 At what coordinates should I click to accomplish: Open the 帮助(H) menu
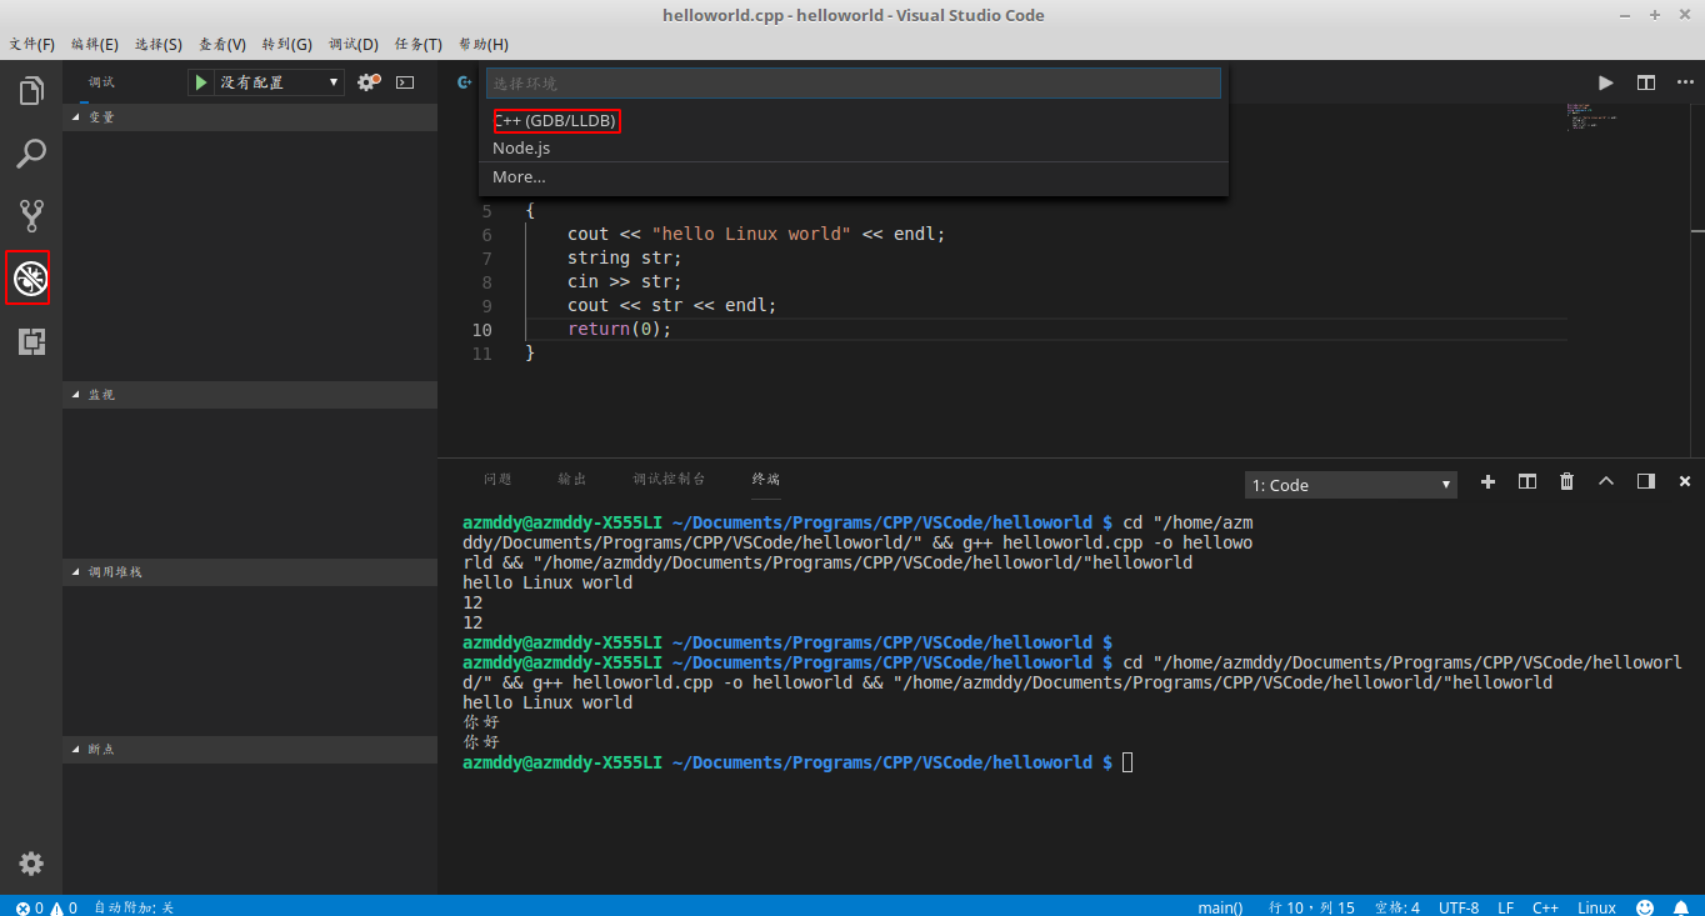[x=483, y=44]
